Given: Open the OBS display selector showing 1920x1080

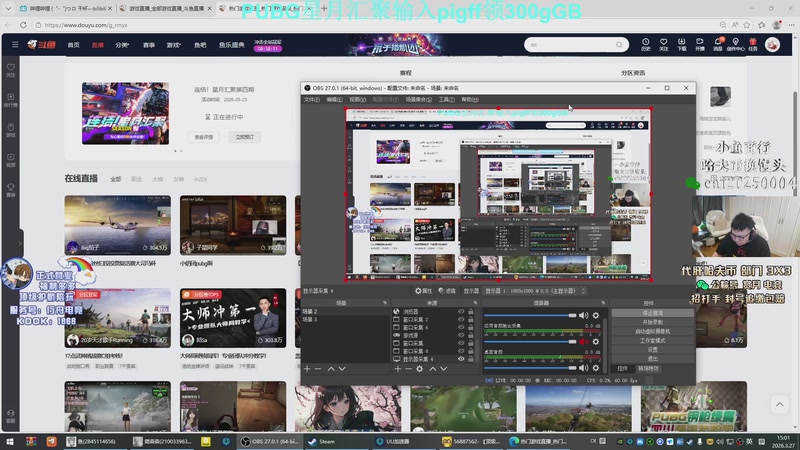Looking at the screenshot, I should pyautogui.click(x=534, y=291).
